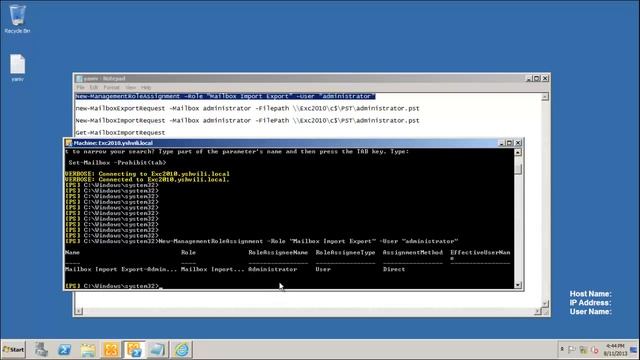Switch to Exchange Management Shell taskbar button
Screen dimensions: 640x360
(x=134, y=350)
